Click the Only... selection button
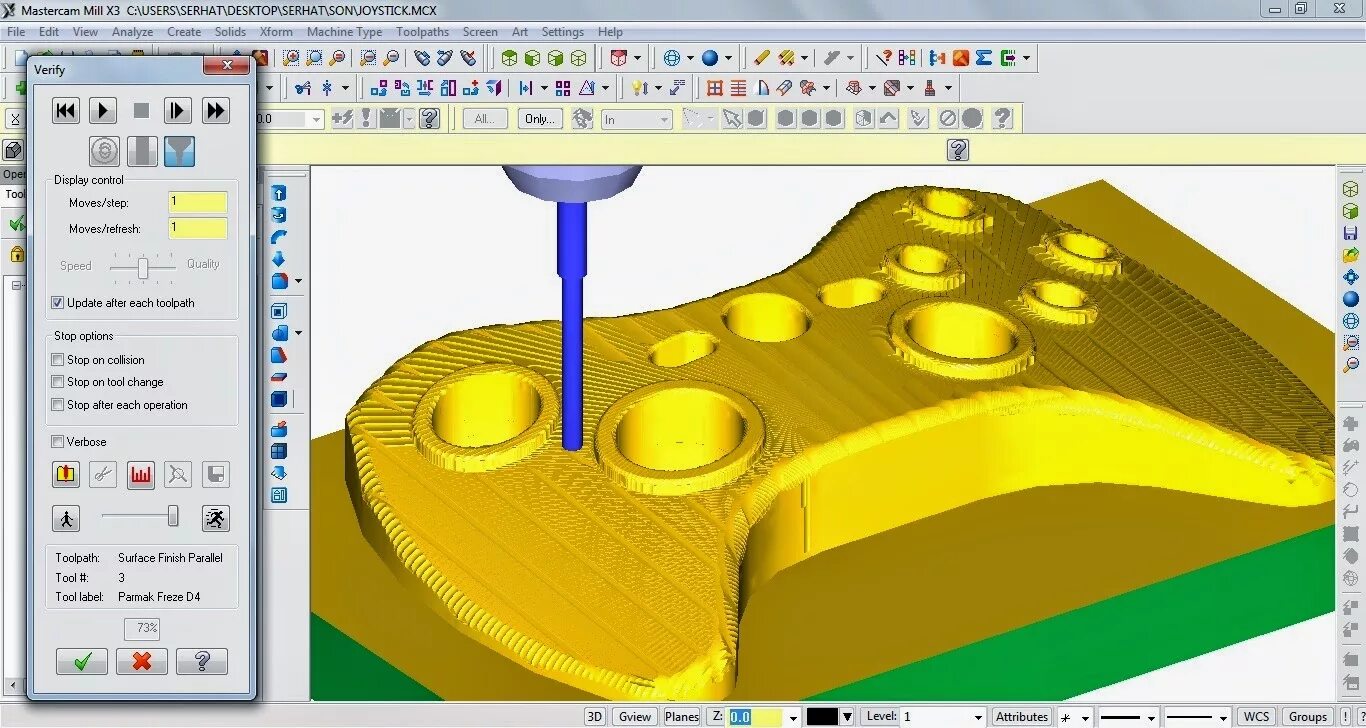 point(539,118)
